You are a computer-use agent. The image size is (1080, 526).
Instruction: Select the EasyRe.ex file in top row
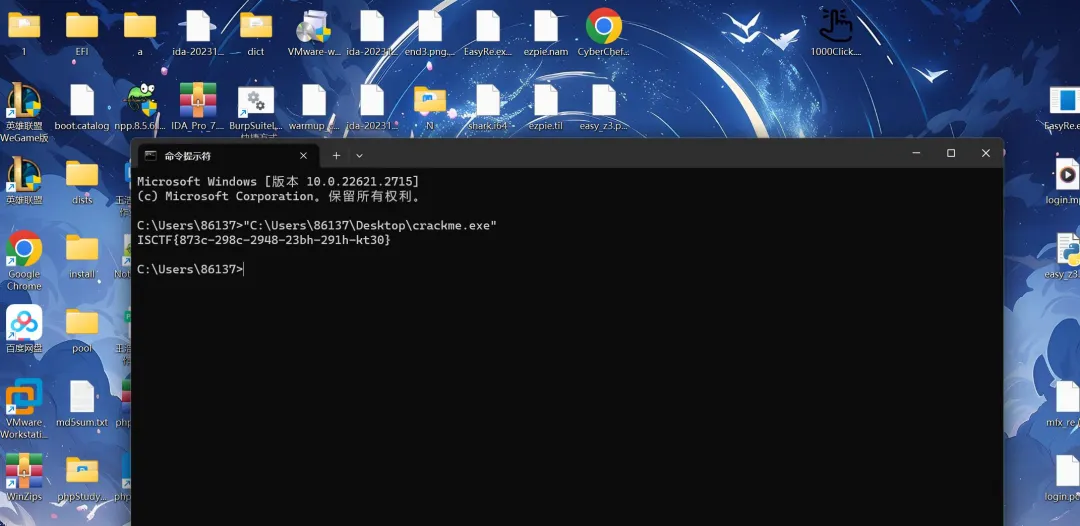488,26
